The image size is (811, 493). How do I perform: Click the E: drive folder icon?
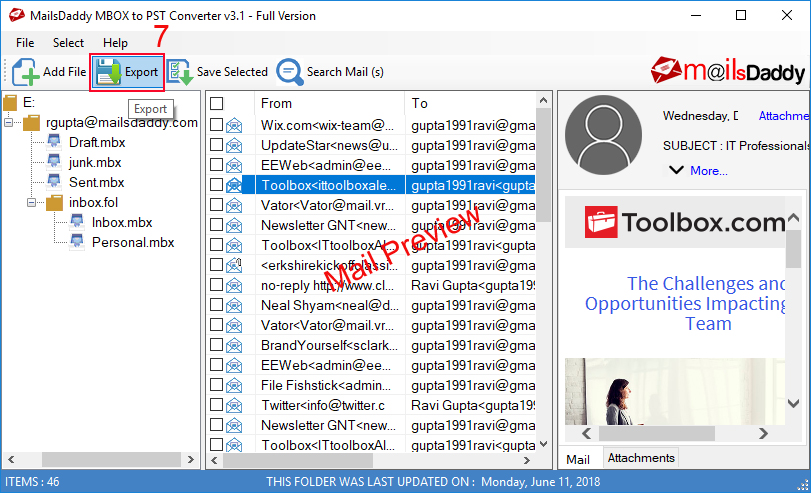coord(10,102)
